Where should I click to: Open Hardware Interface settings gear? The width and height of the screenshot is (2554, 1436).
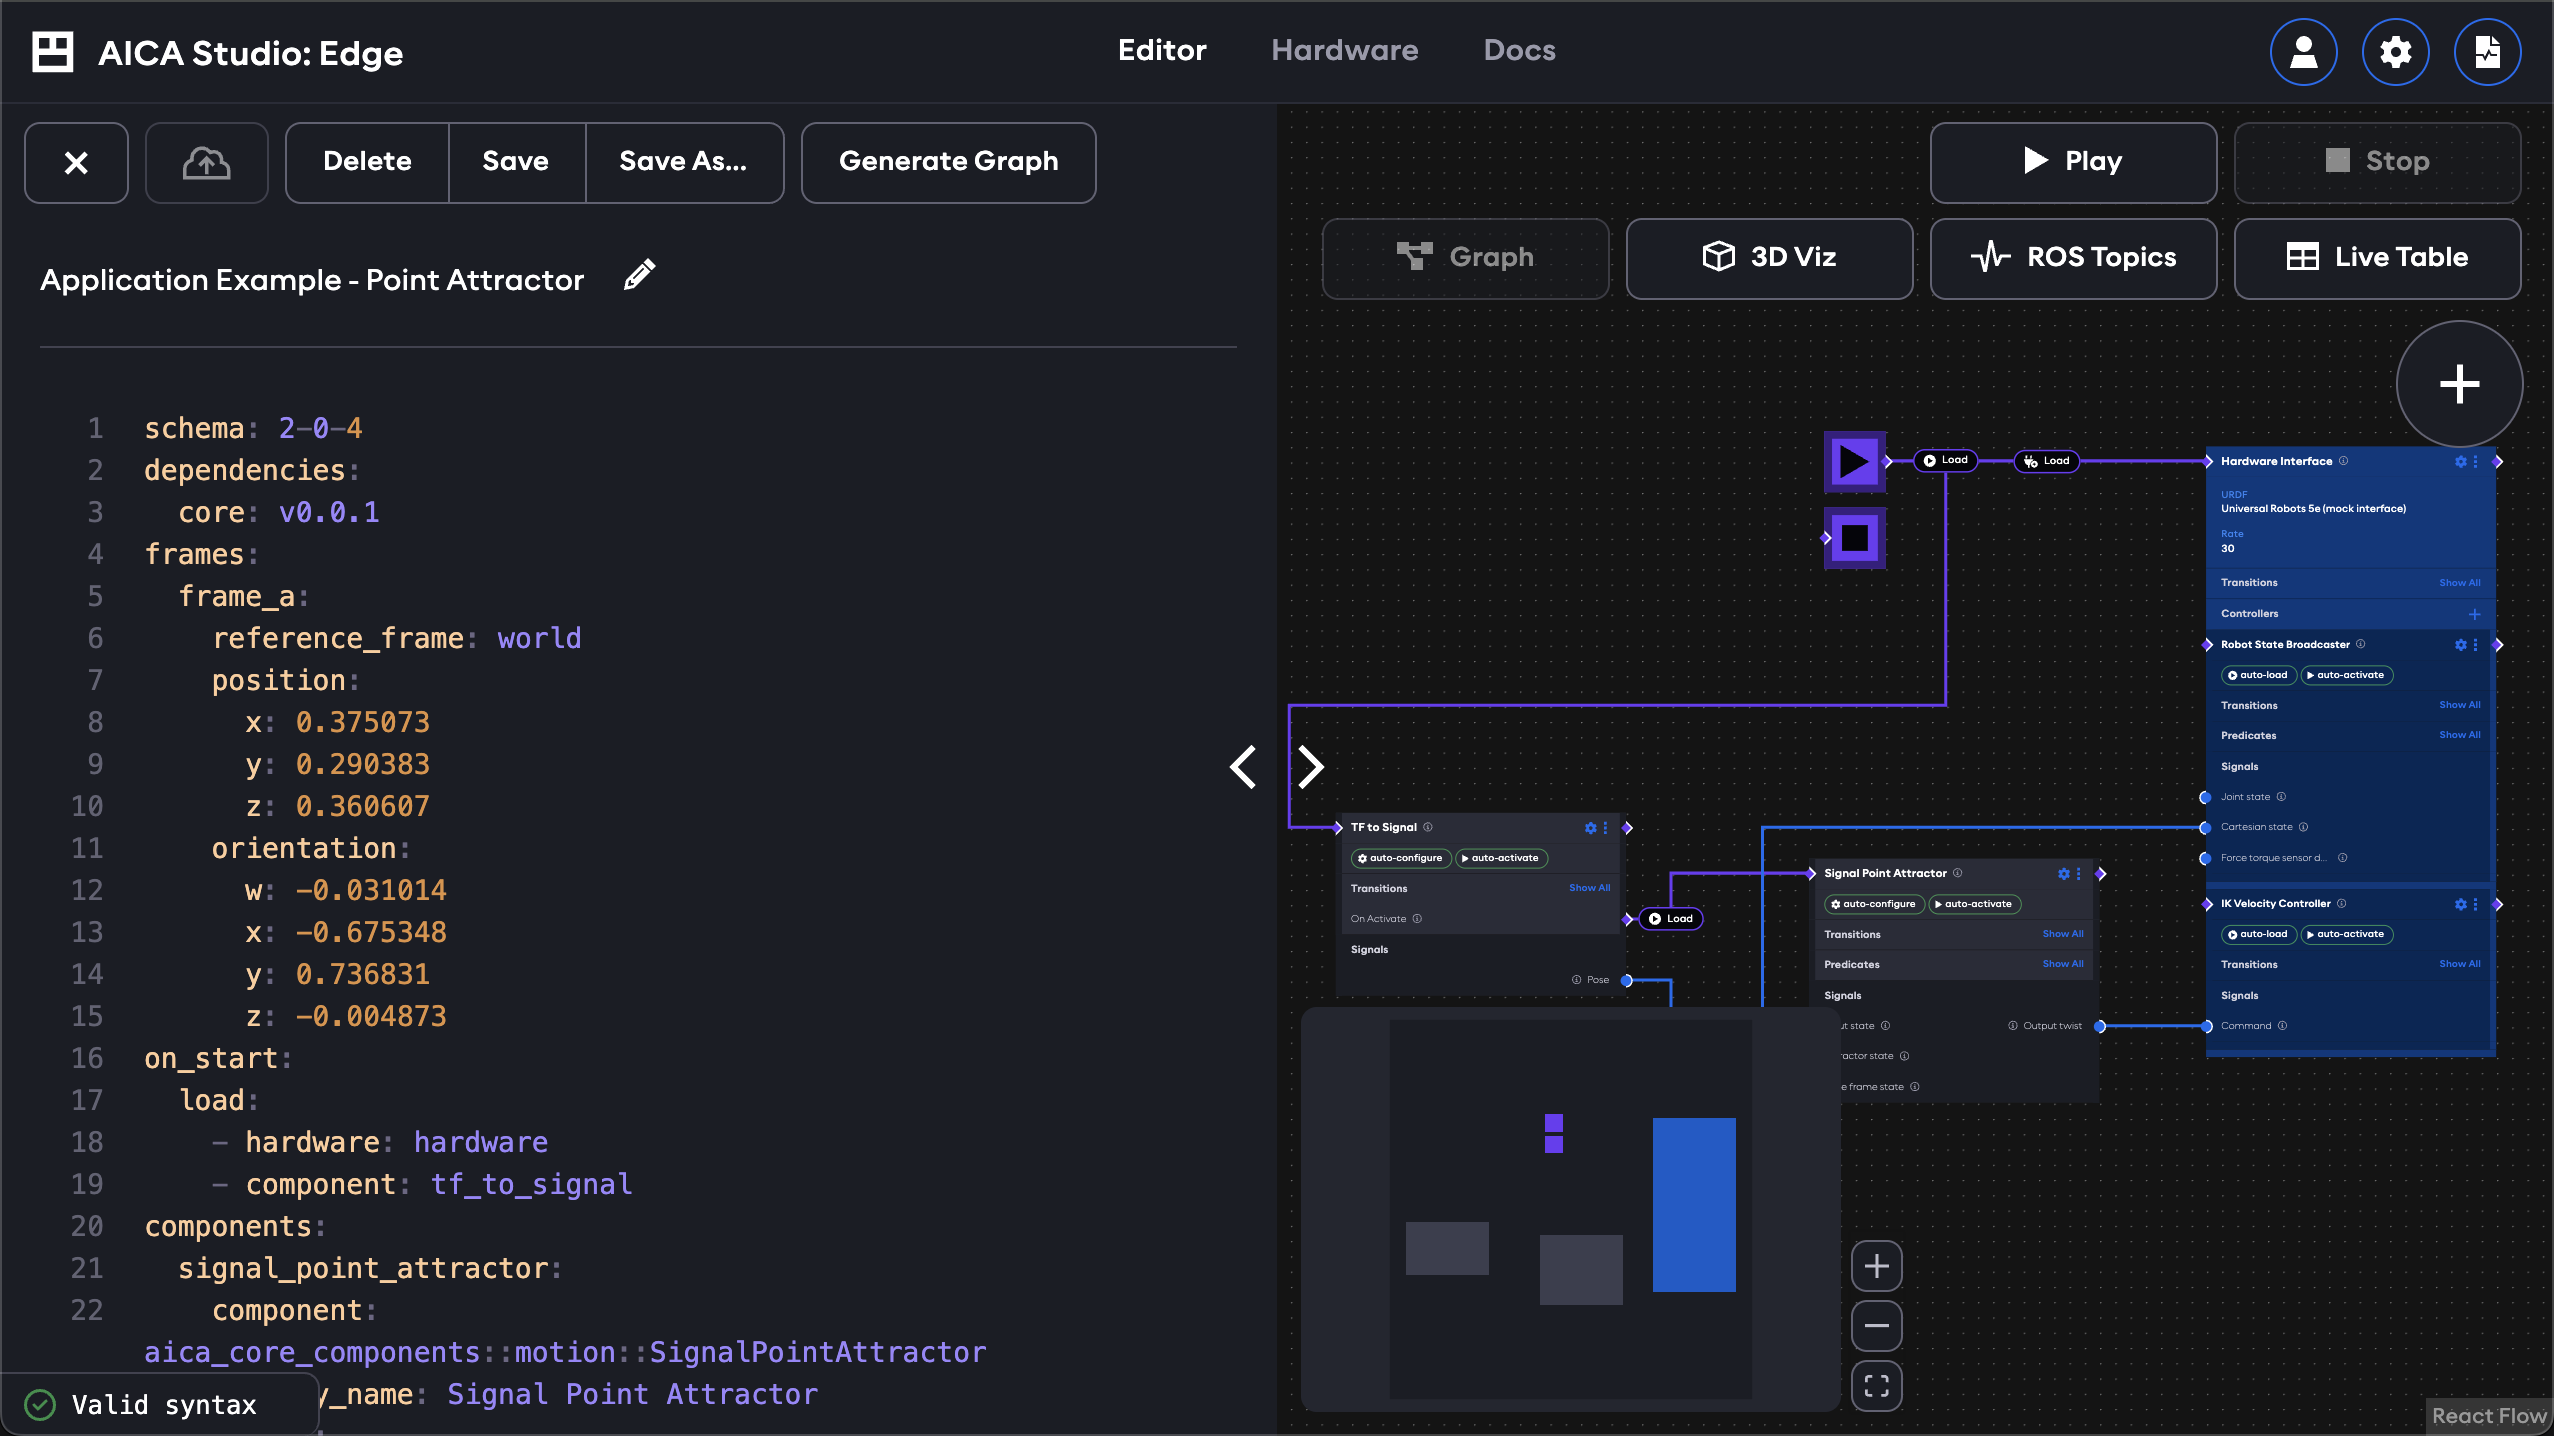pos(2460,461)
